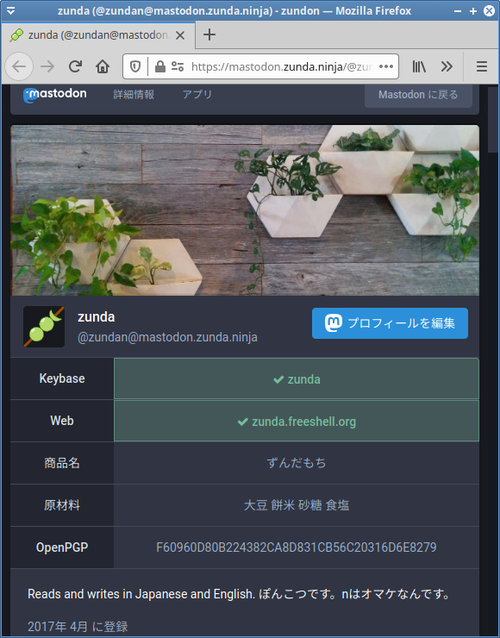The height and width of the screenshot is (638, 500).
Task: Open a new tab with plus button
Action: (x=209, y=35)
